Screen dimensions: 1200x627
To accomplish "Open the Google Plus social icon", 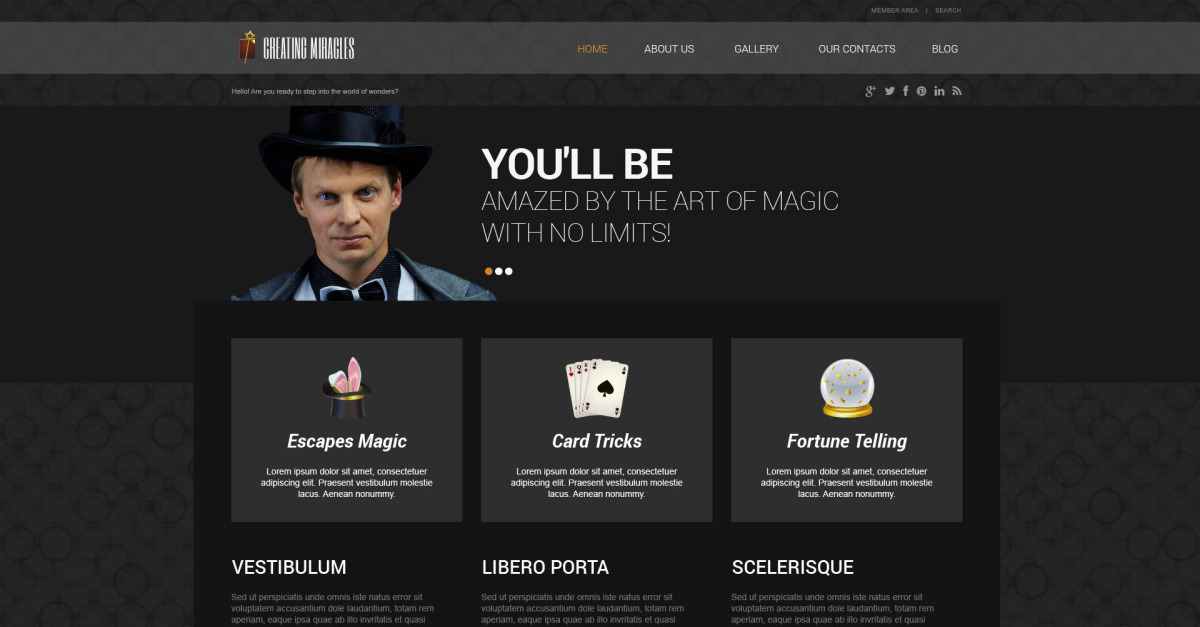I will click(870, 91).
